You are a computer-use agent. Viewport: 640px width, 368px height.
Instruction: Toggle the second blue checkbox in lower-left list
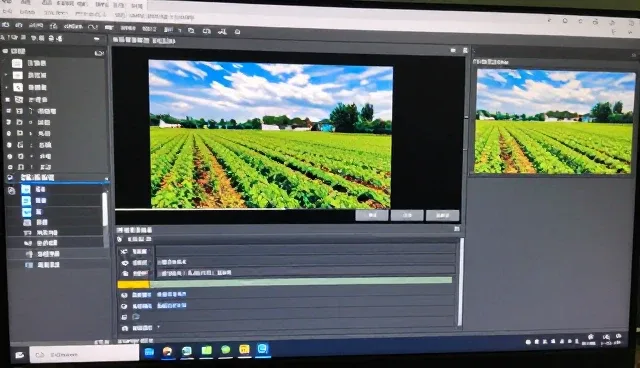pos(26,200)
